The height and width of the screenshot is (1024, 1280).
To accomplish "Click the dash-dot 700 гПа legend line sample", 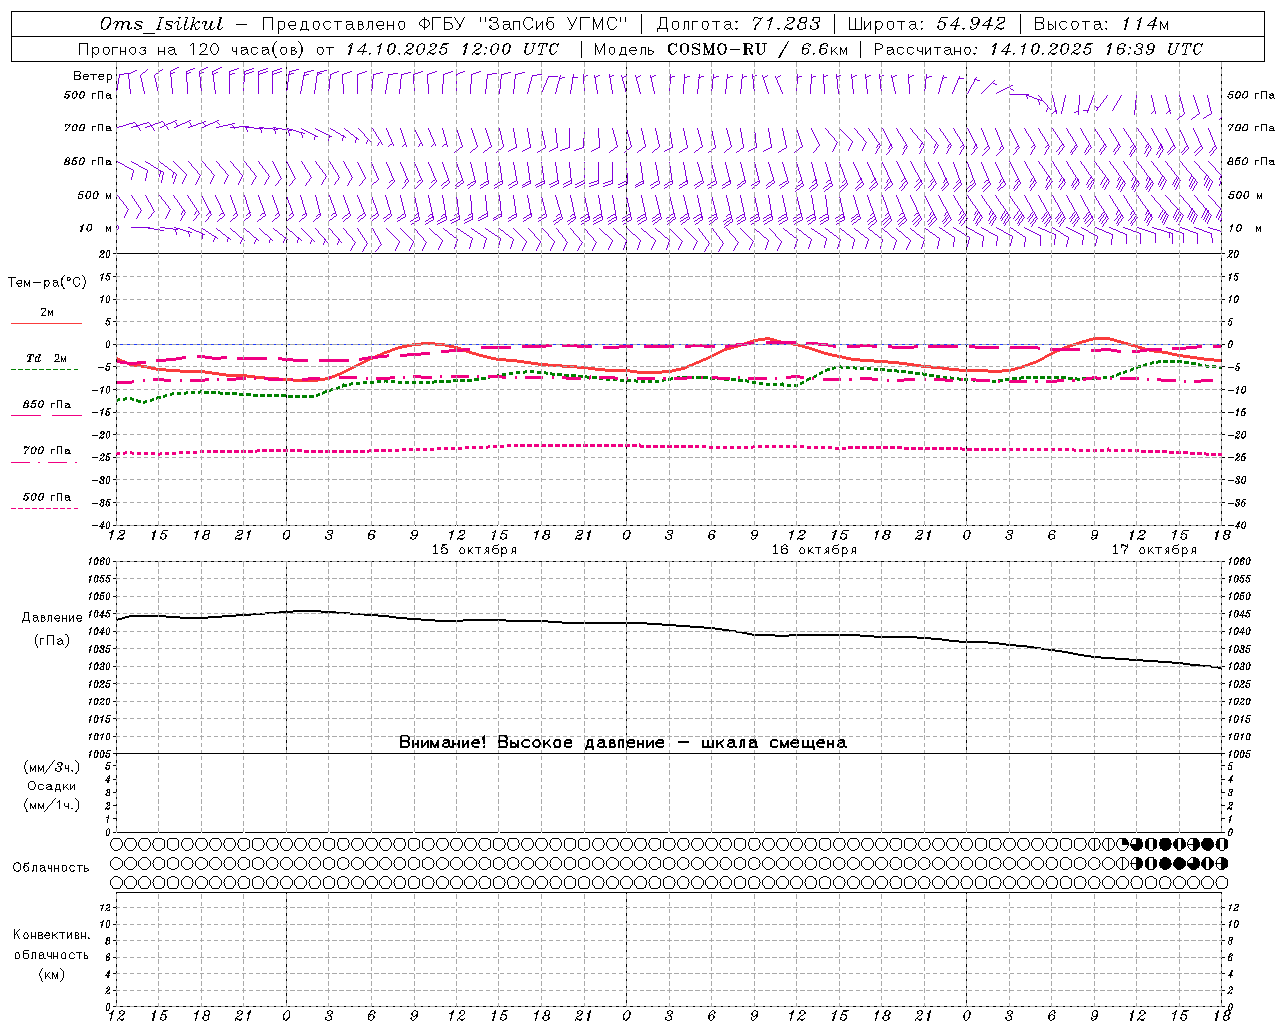I will pos(44,463).
